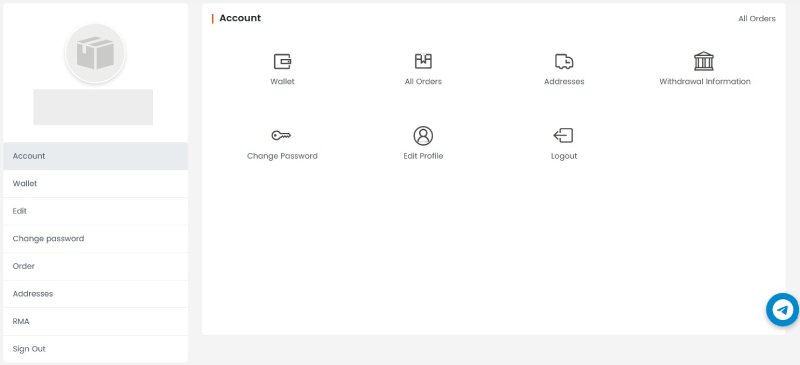Open the Addresses truck icon
This screenshot has width=800, height=365.
tap(564, 61)
